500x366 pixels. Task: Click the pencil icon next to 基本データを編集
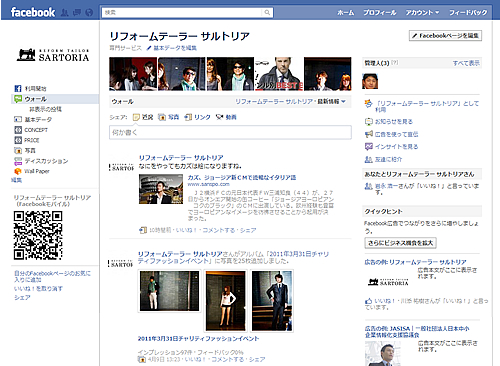click(x=149, y=48)
